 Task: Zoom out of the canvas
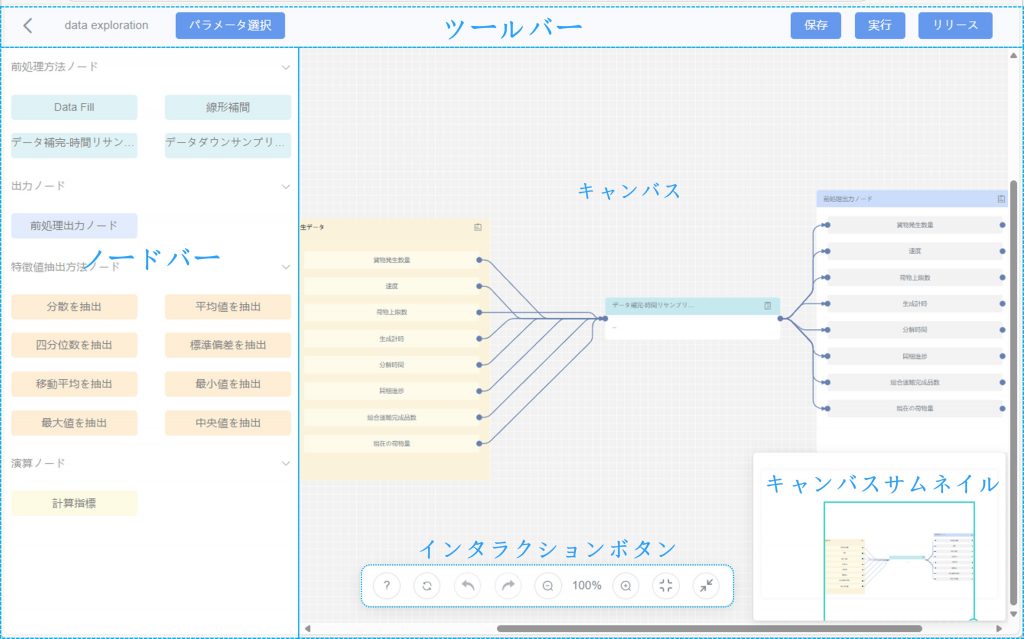point(548,586)
